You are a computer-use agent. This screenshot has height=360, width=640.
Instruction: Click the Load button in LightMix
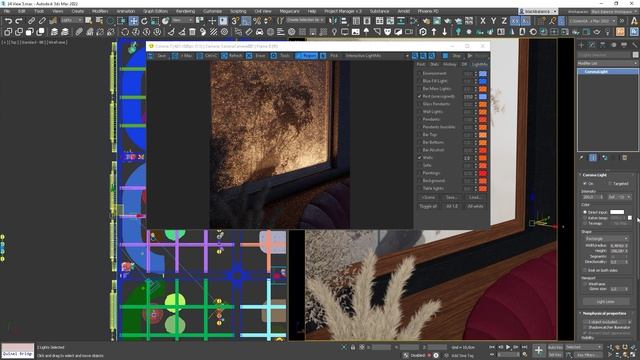click(475, 197)
